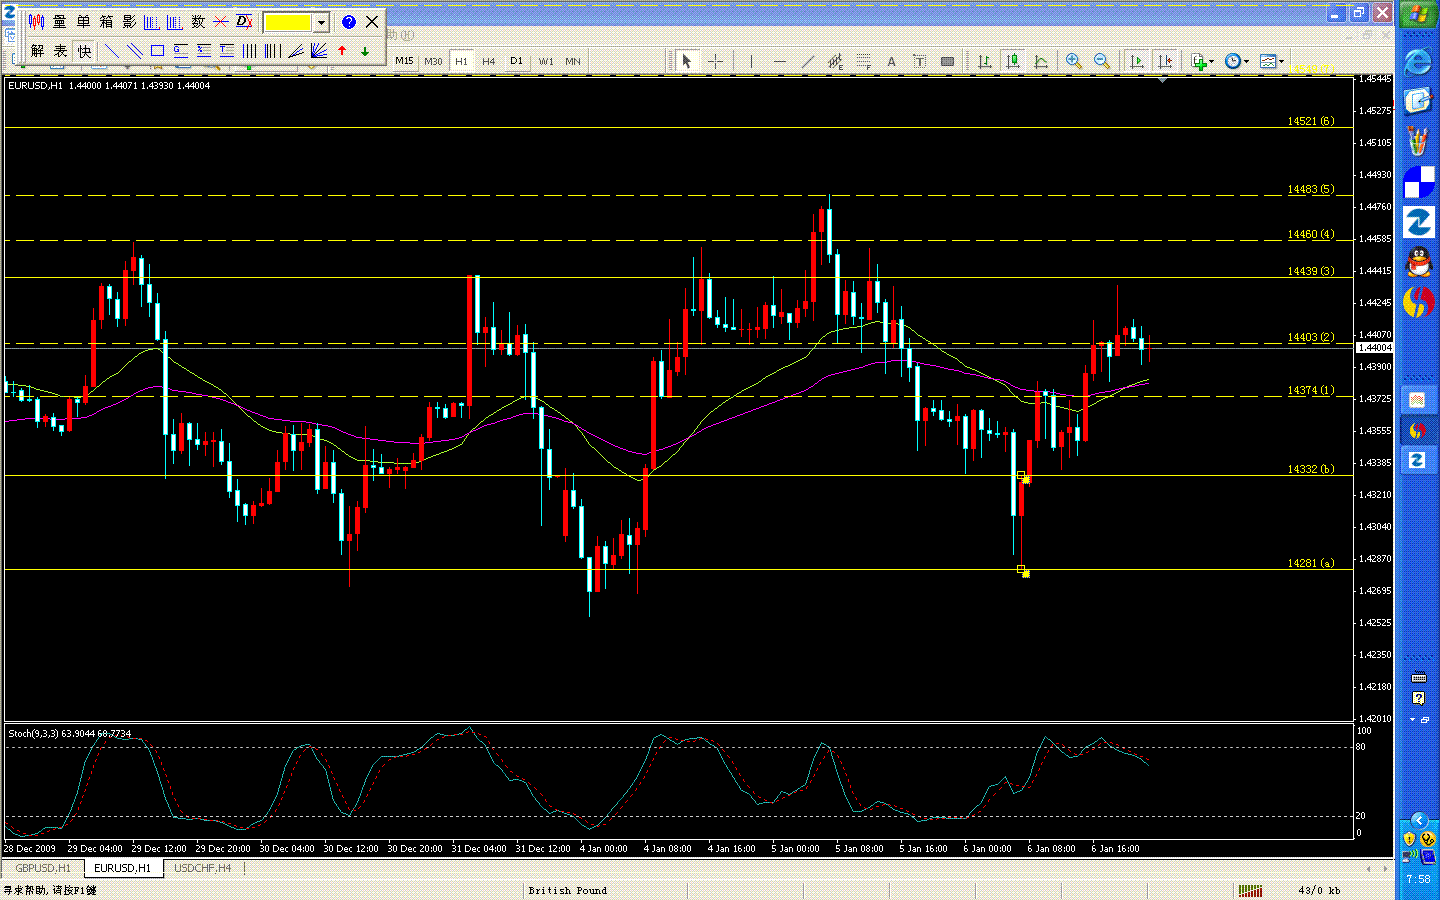Pick the yellow color swatch

tap(288, 22)
